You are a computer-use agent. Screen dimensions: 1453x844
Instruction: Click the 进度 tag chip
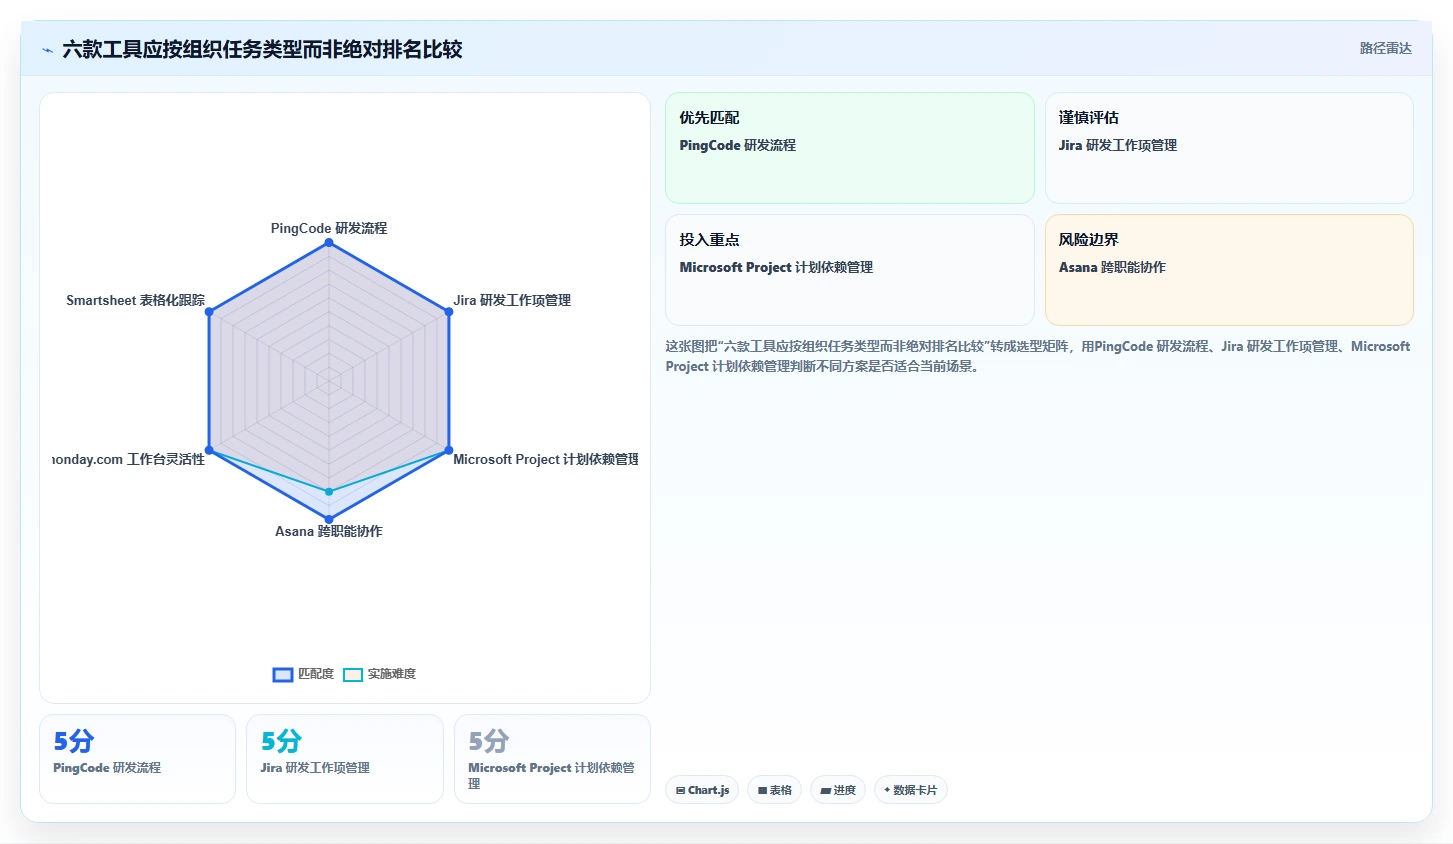[838, 790]
